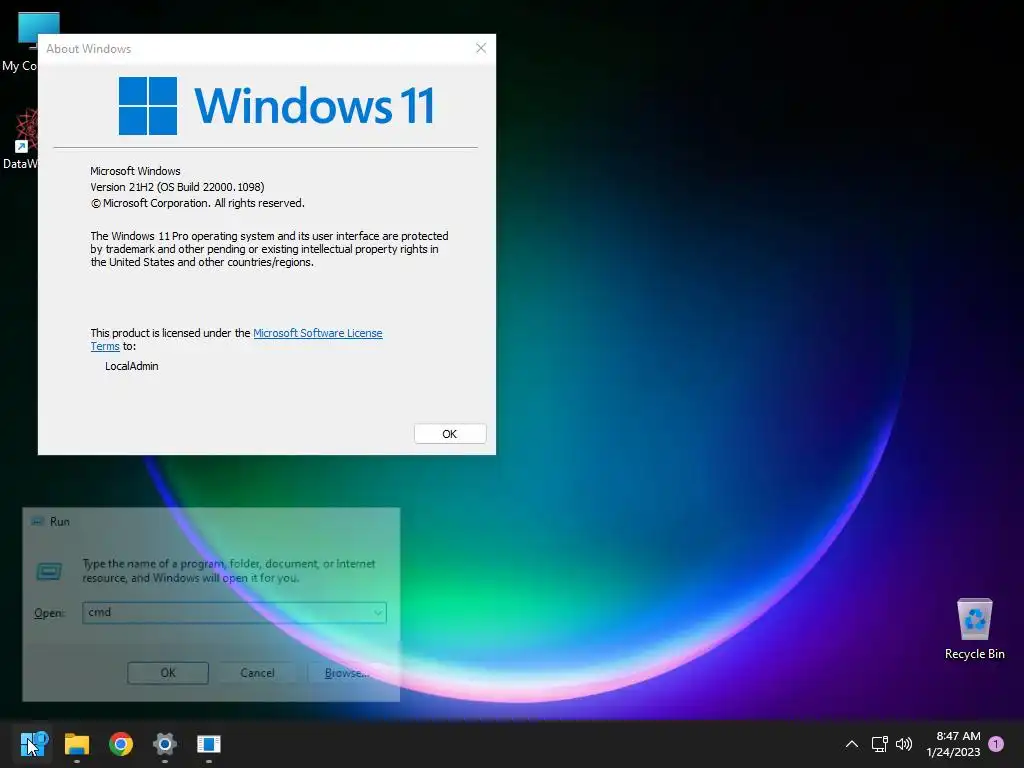Screen dimensions: 1024x768
Task: Click the Microsoft Corporation copyright text
Action: (x=197, y=203)
